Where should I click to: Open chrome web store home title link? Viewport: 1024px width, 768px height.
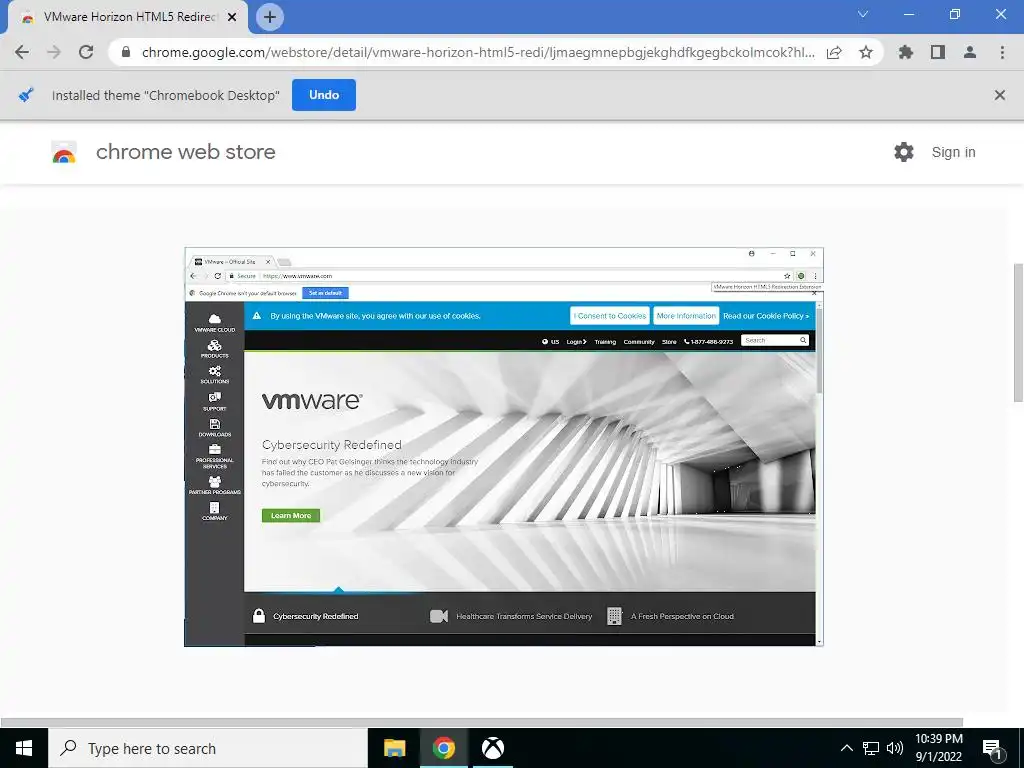tap(185, 152)
